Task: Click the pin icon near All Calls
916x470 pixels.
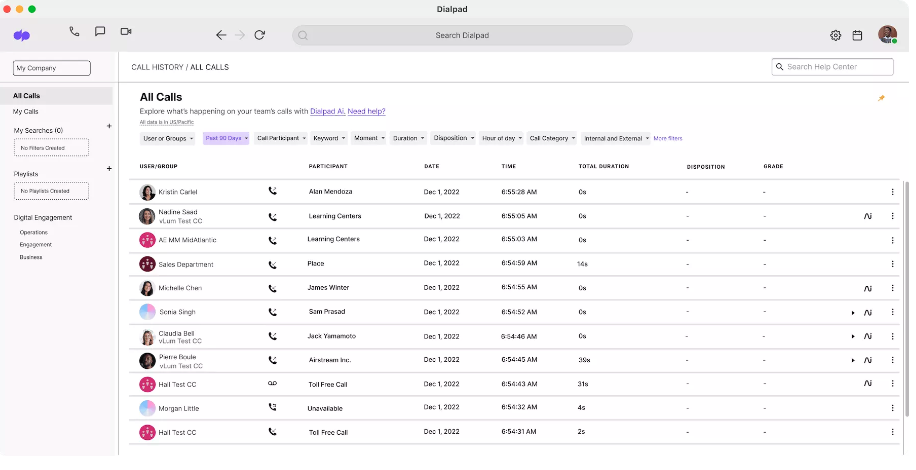Action: coord(881,98)
